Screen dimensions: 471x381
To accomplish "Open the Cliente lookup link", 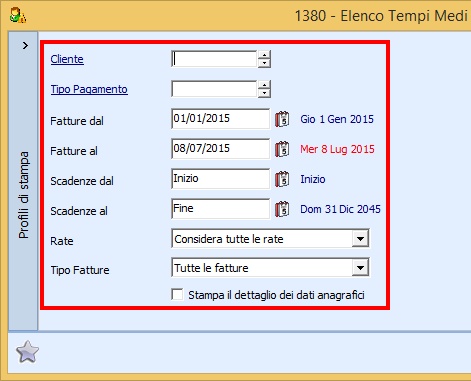I will [x=67, y=59].
